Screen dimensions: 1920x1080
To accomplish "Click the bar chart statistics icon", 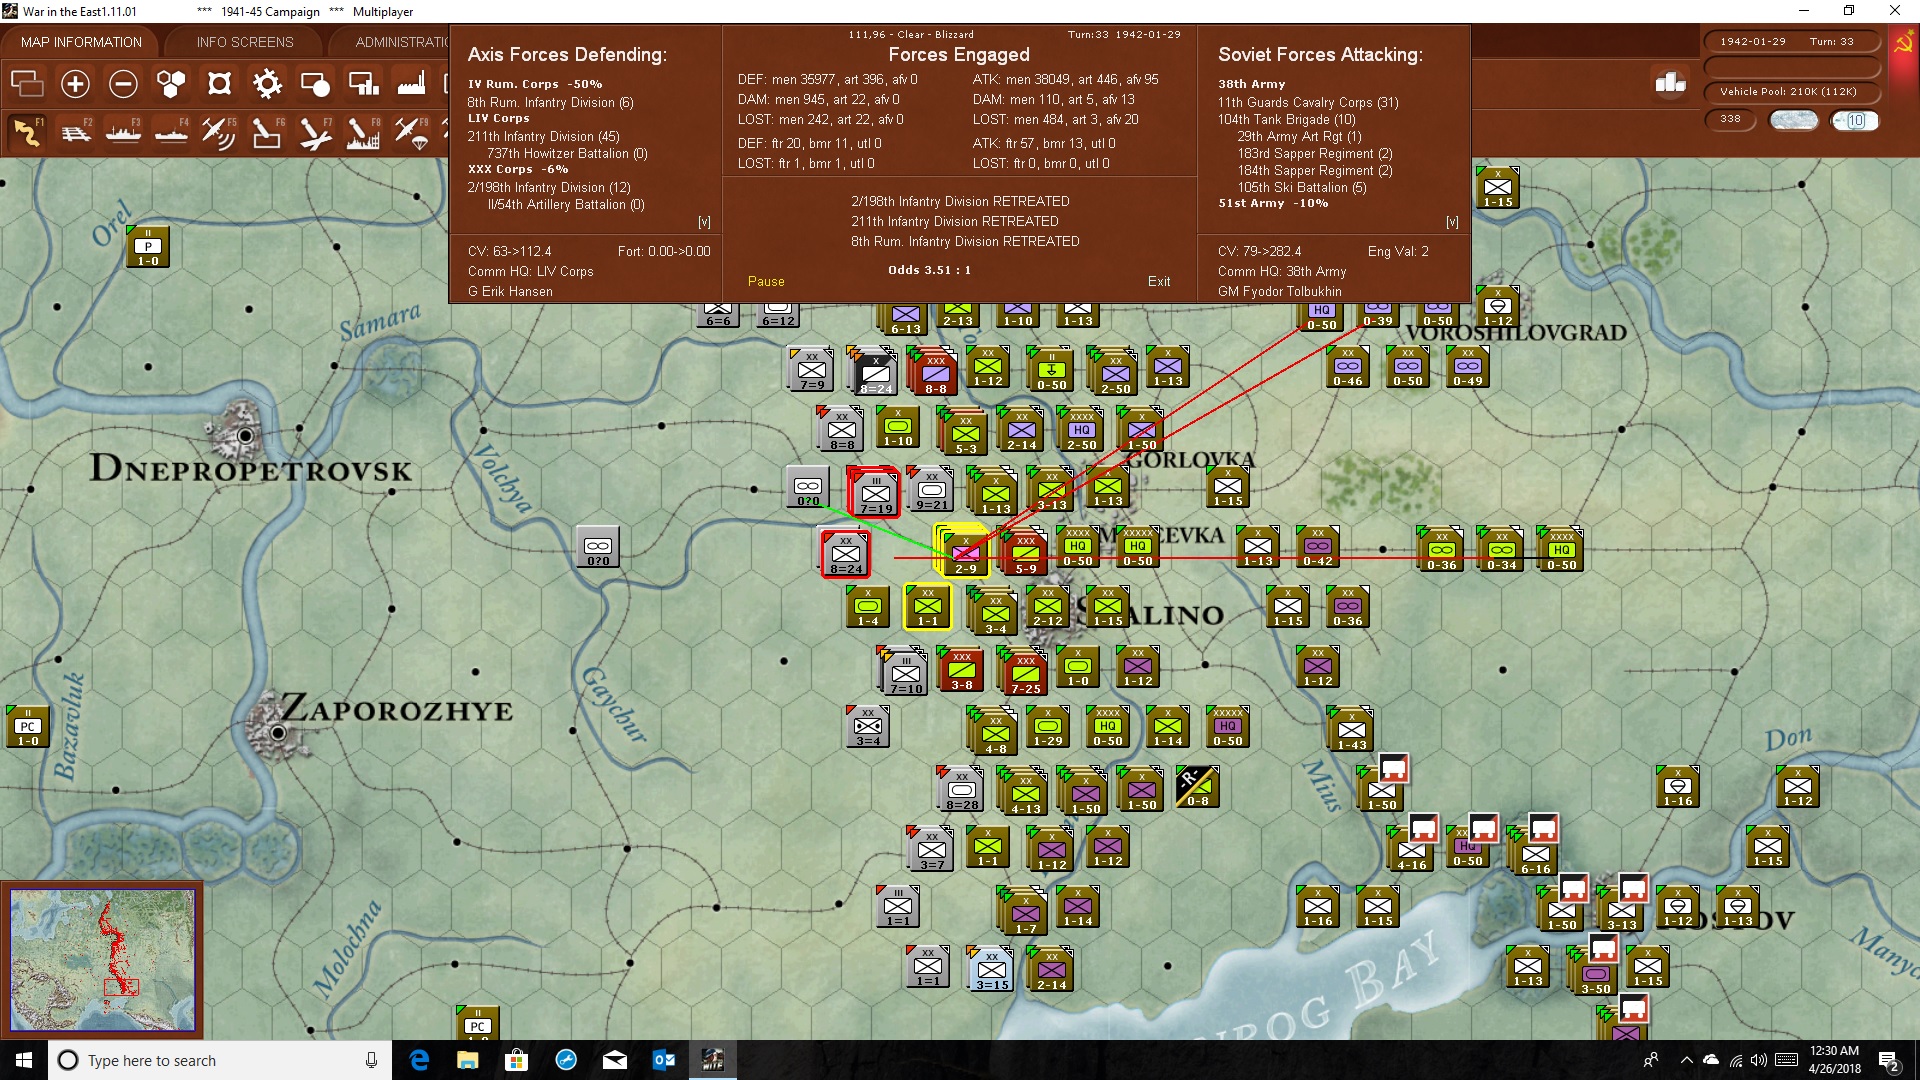I will pyautogui.click(x=1670, y=83).
